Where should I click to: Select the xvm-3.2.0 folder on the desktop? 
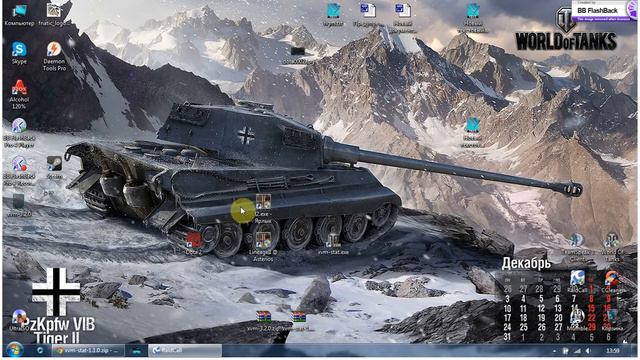coord(19,205)
